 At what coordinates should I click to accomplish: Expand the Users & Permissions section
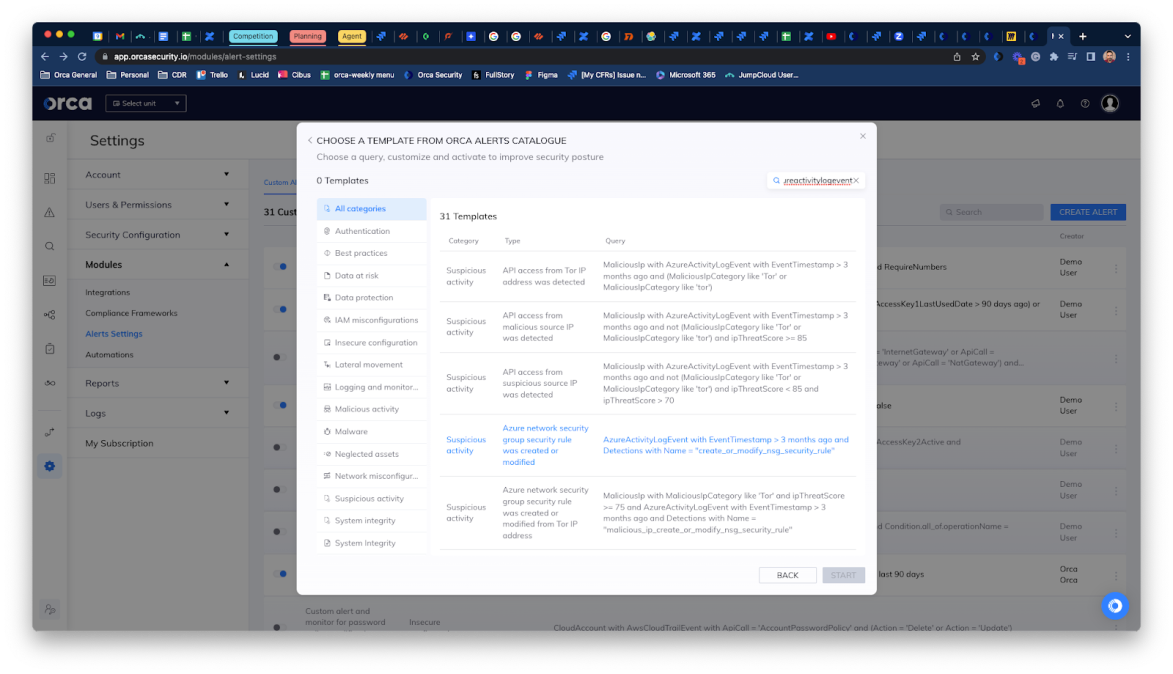pyautogui.click(x=157, y=204)
